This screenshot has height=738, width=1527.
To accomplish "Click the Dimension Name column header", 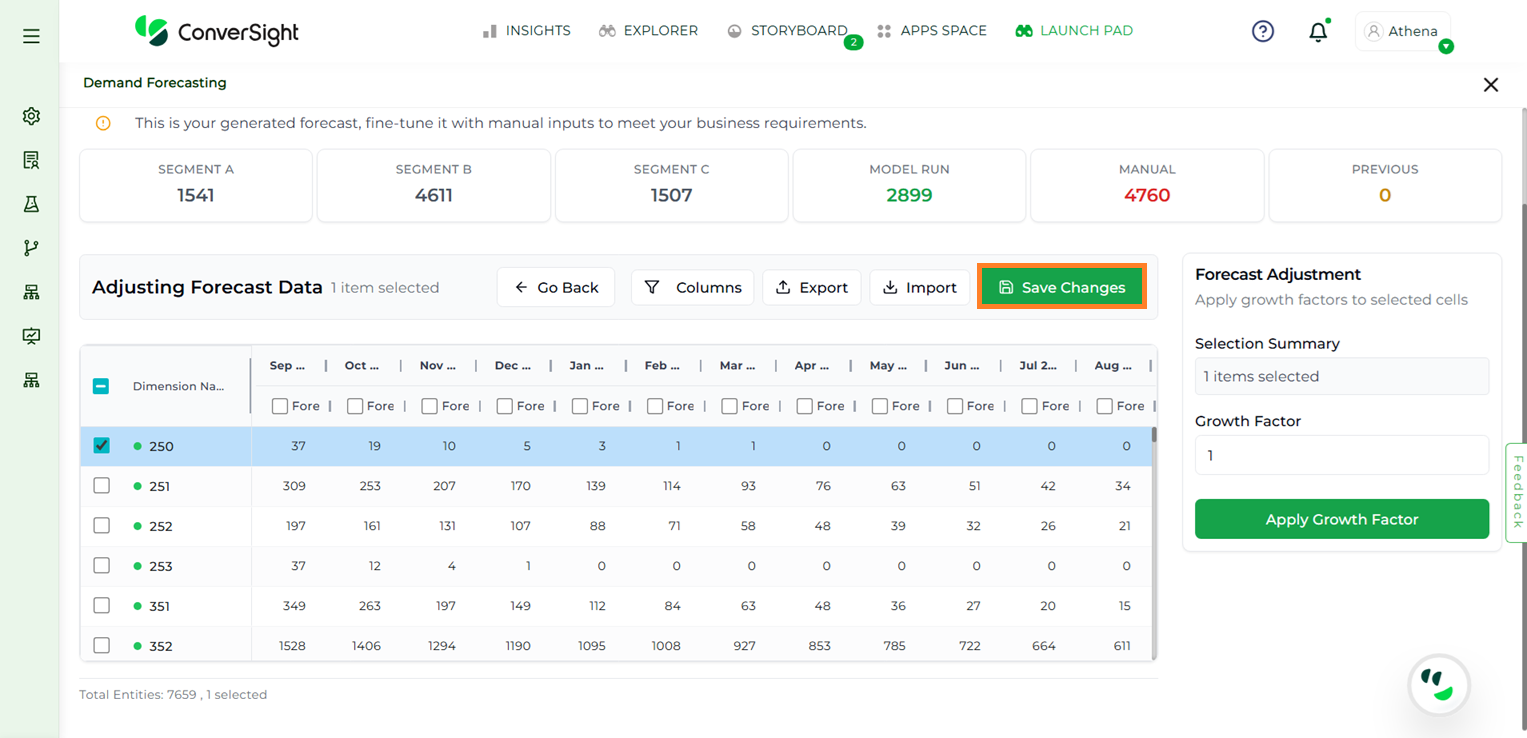I will 178,386.
